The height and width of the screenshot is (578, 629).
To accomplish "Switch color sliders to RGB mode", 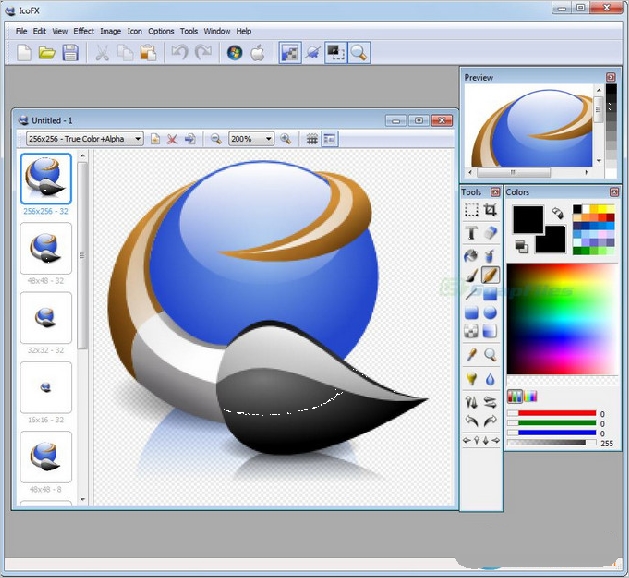I will pos(515,396).
